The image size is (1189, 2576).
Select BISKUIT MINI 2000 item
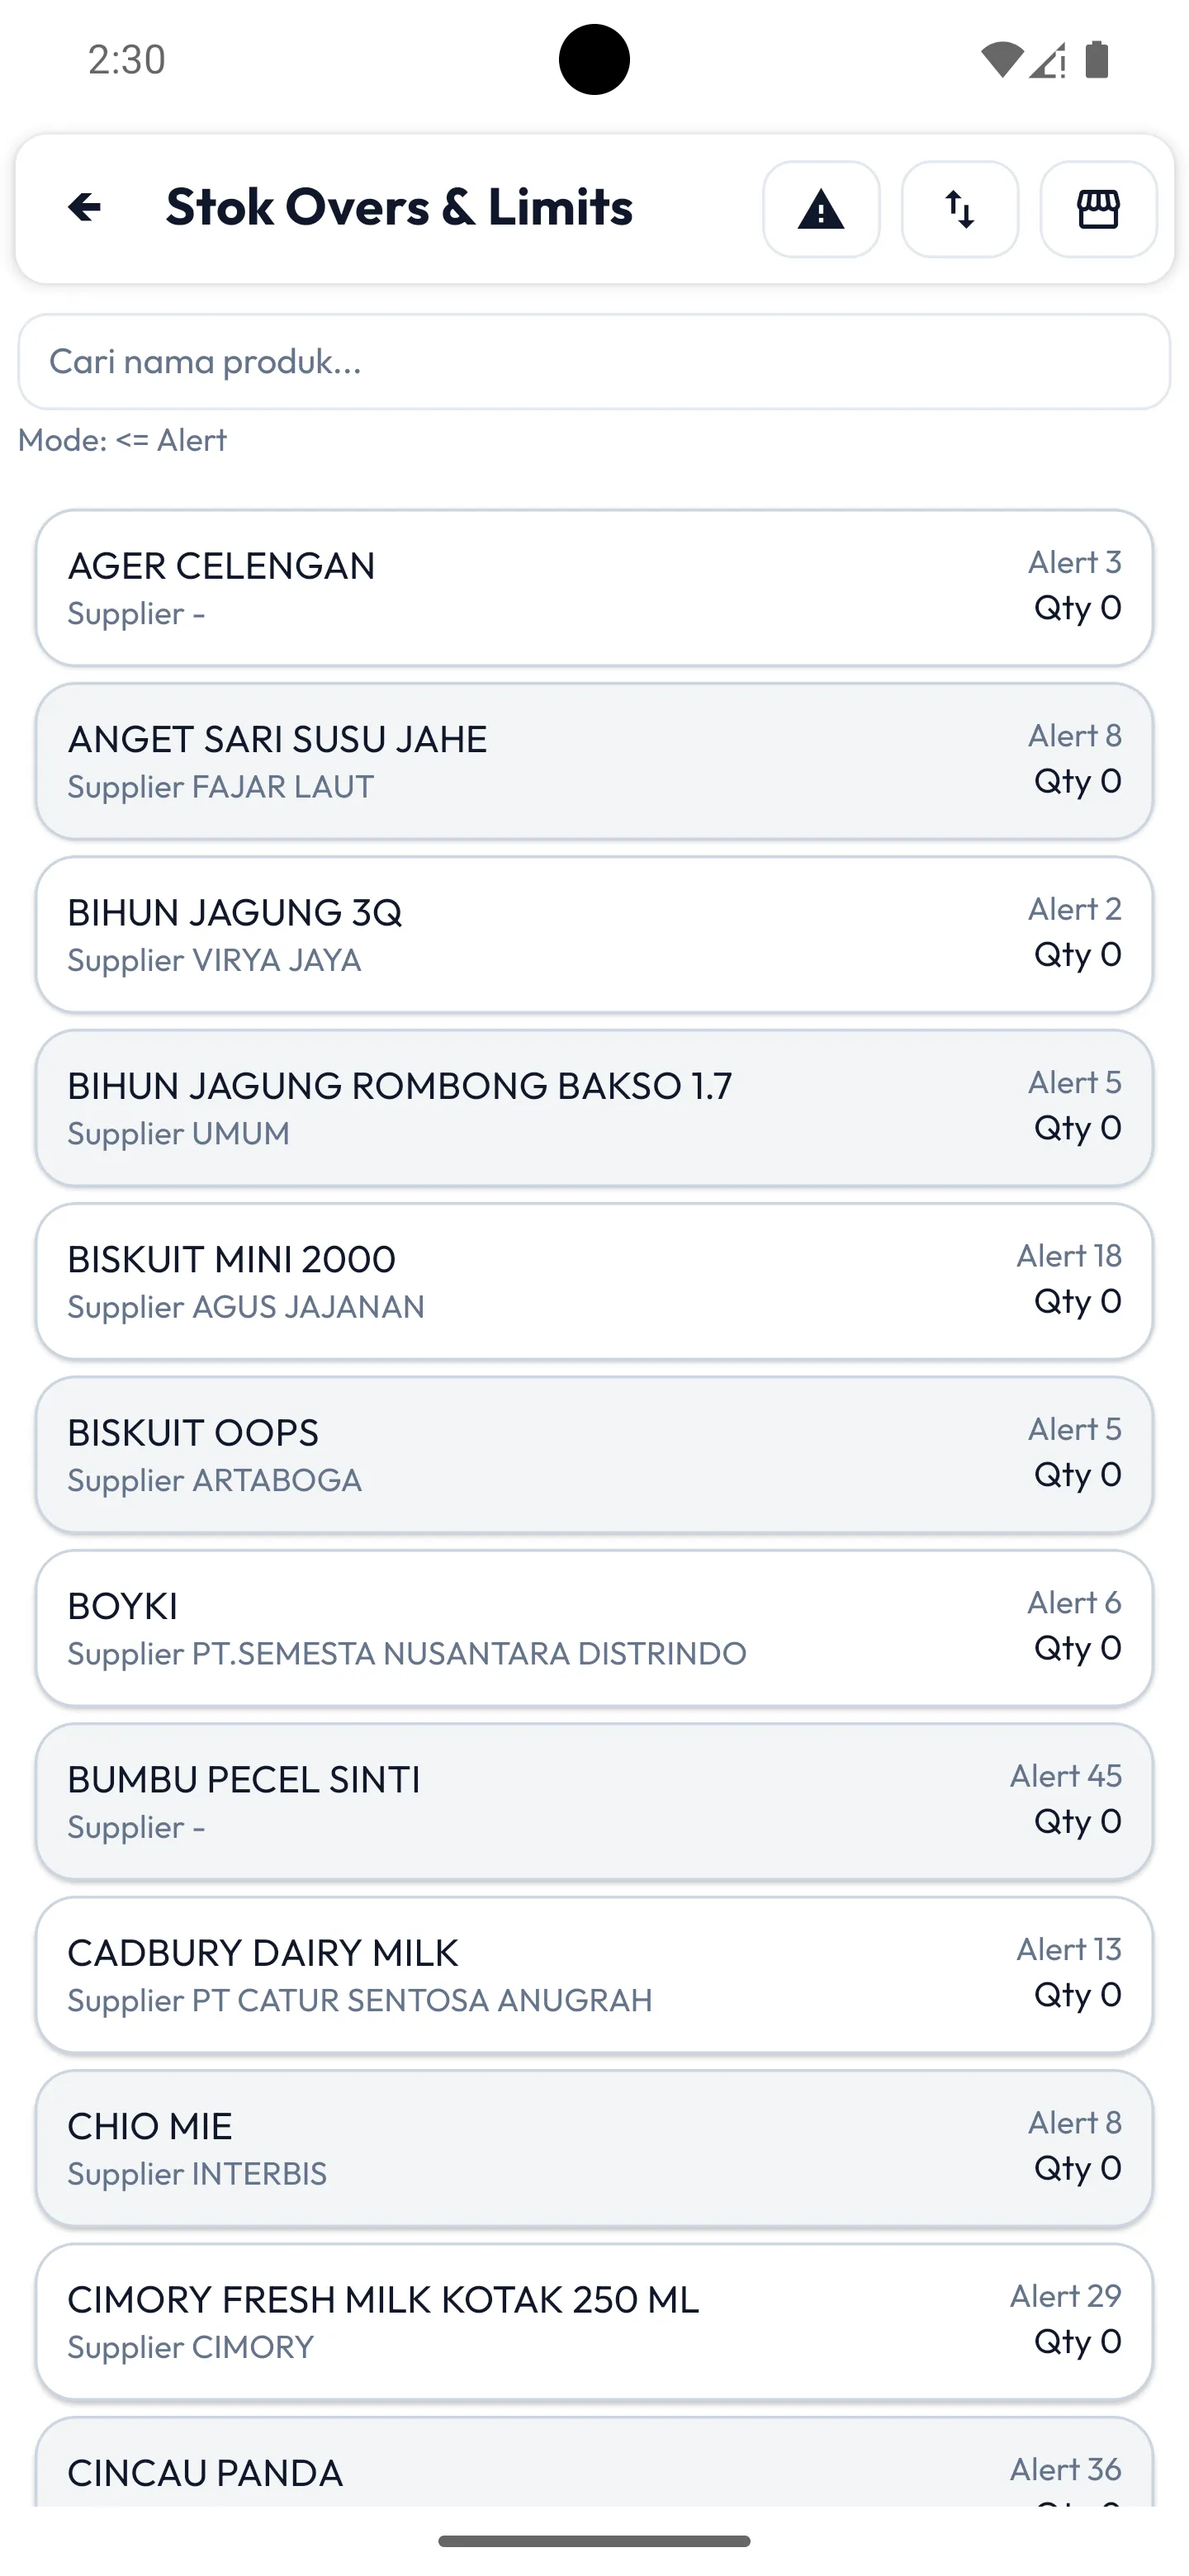(x=594, y=1282)
